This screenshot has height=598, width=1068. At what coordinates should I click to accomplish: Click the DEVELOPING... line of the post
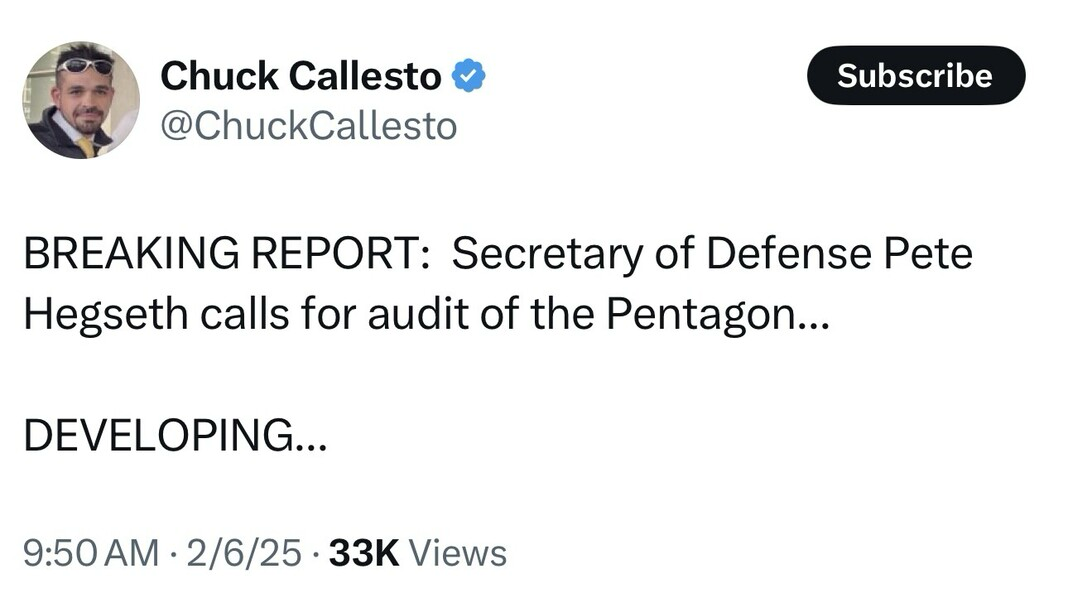[173, 435]
